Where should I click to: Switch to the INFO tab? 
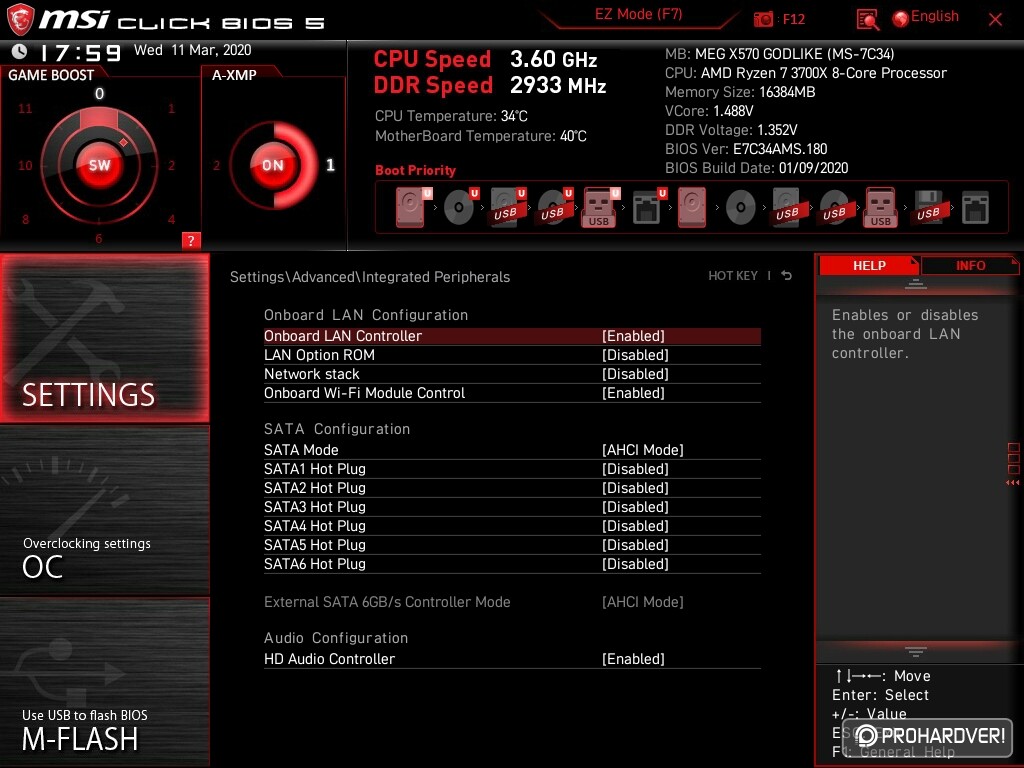pos(970,265)
